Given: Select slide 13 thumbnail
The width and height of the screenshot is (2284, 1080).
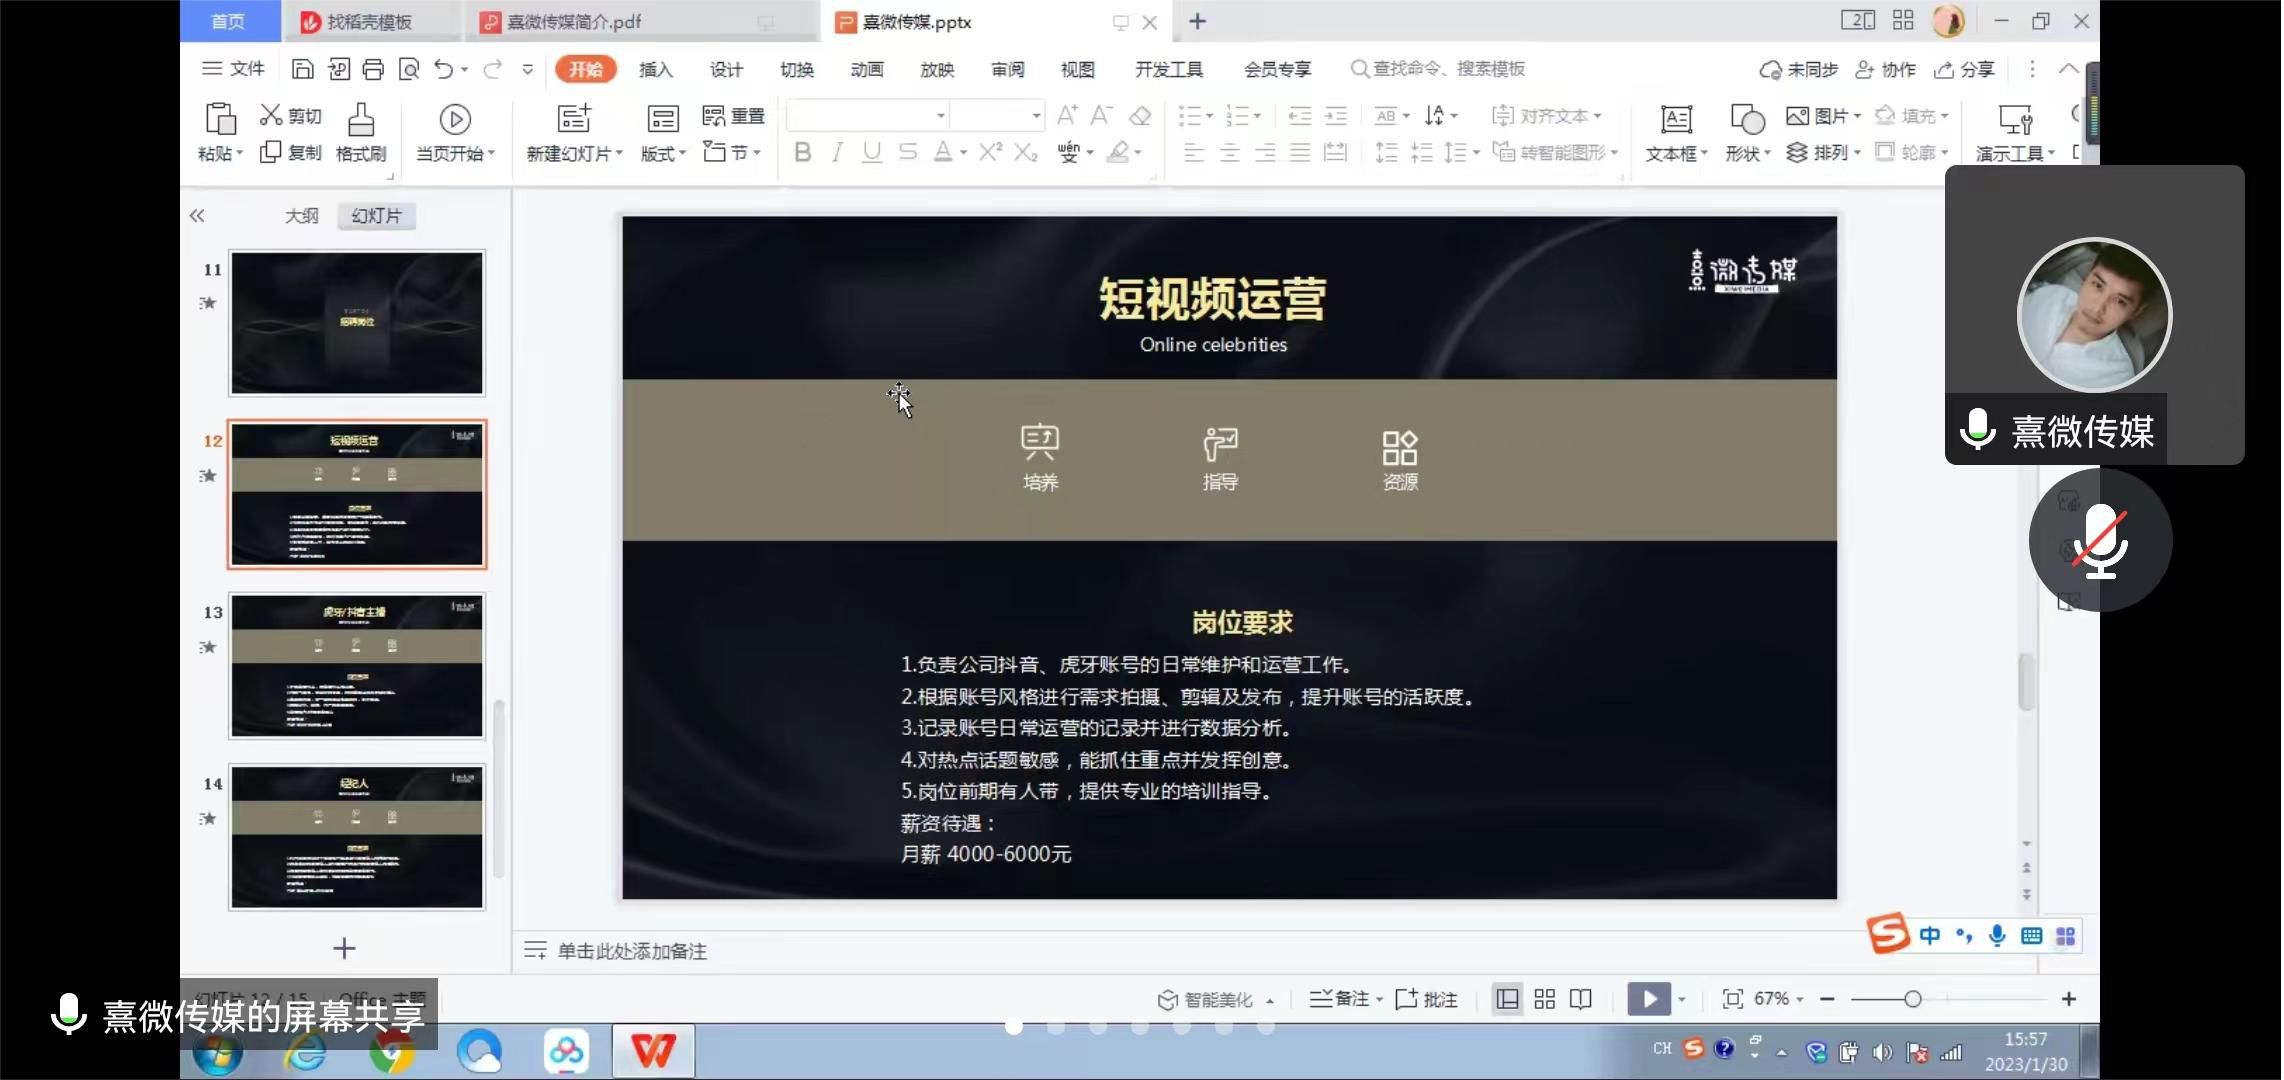Looking at the screenshot, I should (357, 666).
